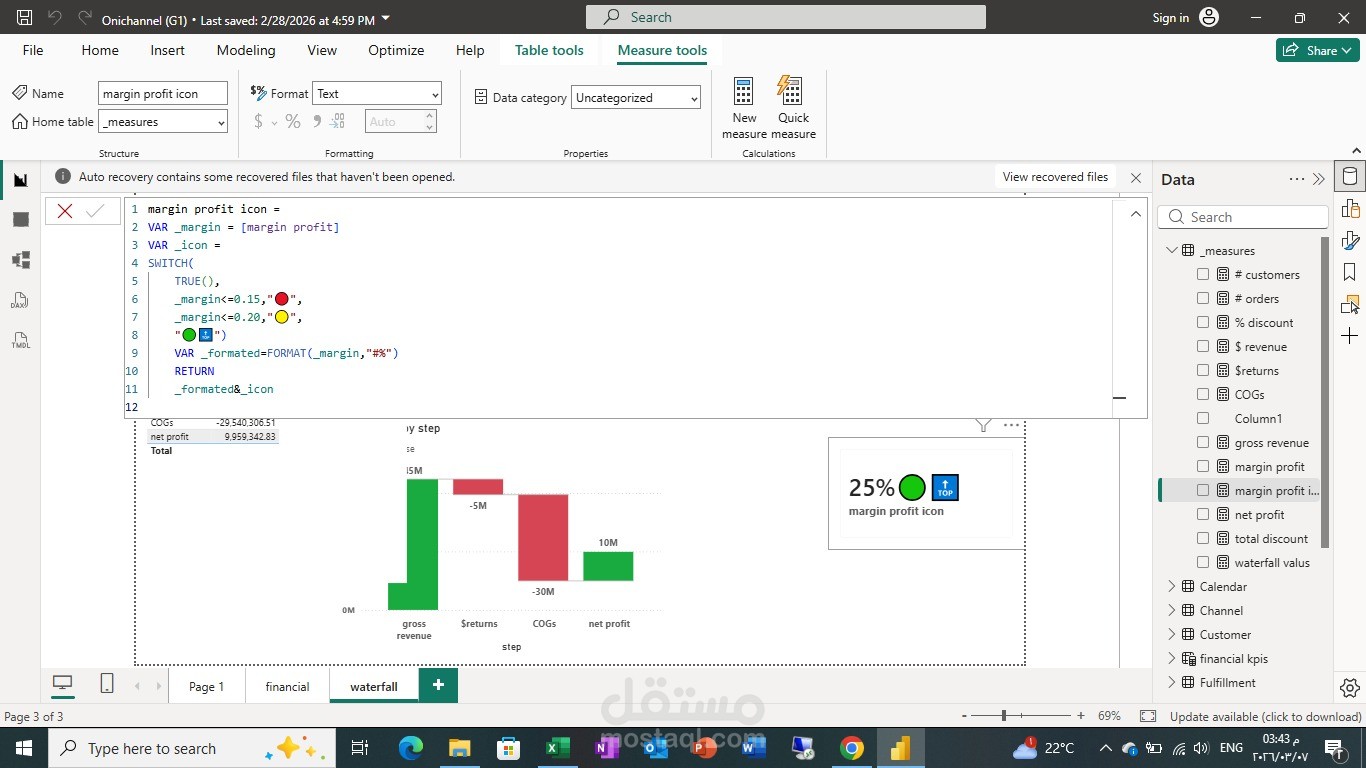Click the zoom in plus button

1081,716
